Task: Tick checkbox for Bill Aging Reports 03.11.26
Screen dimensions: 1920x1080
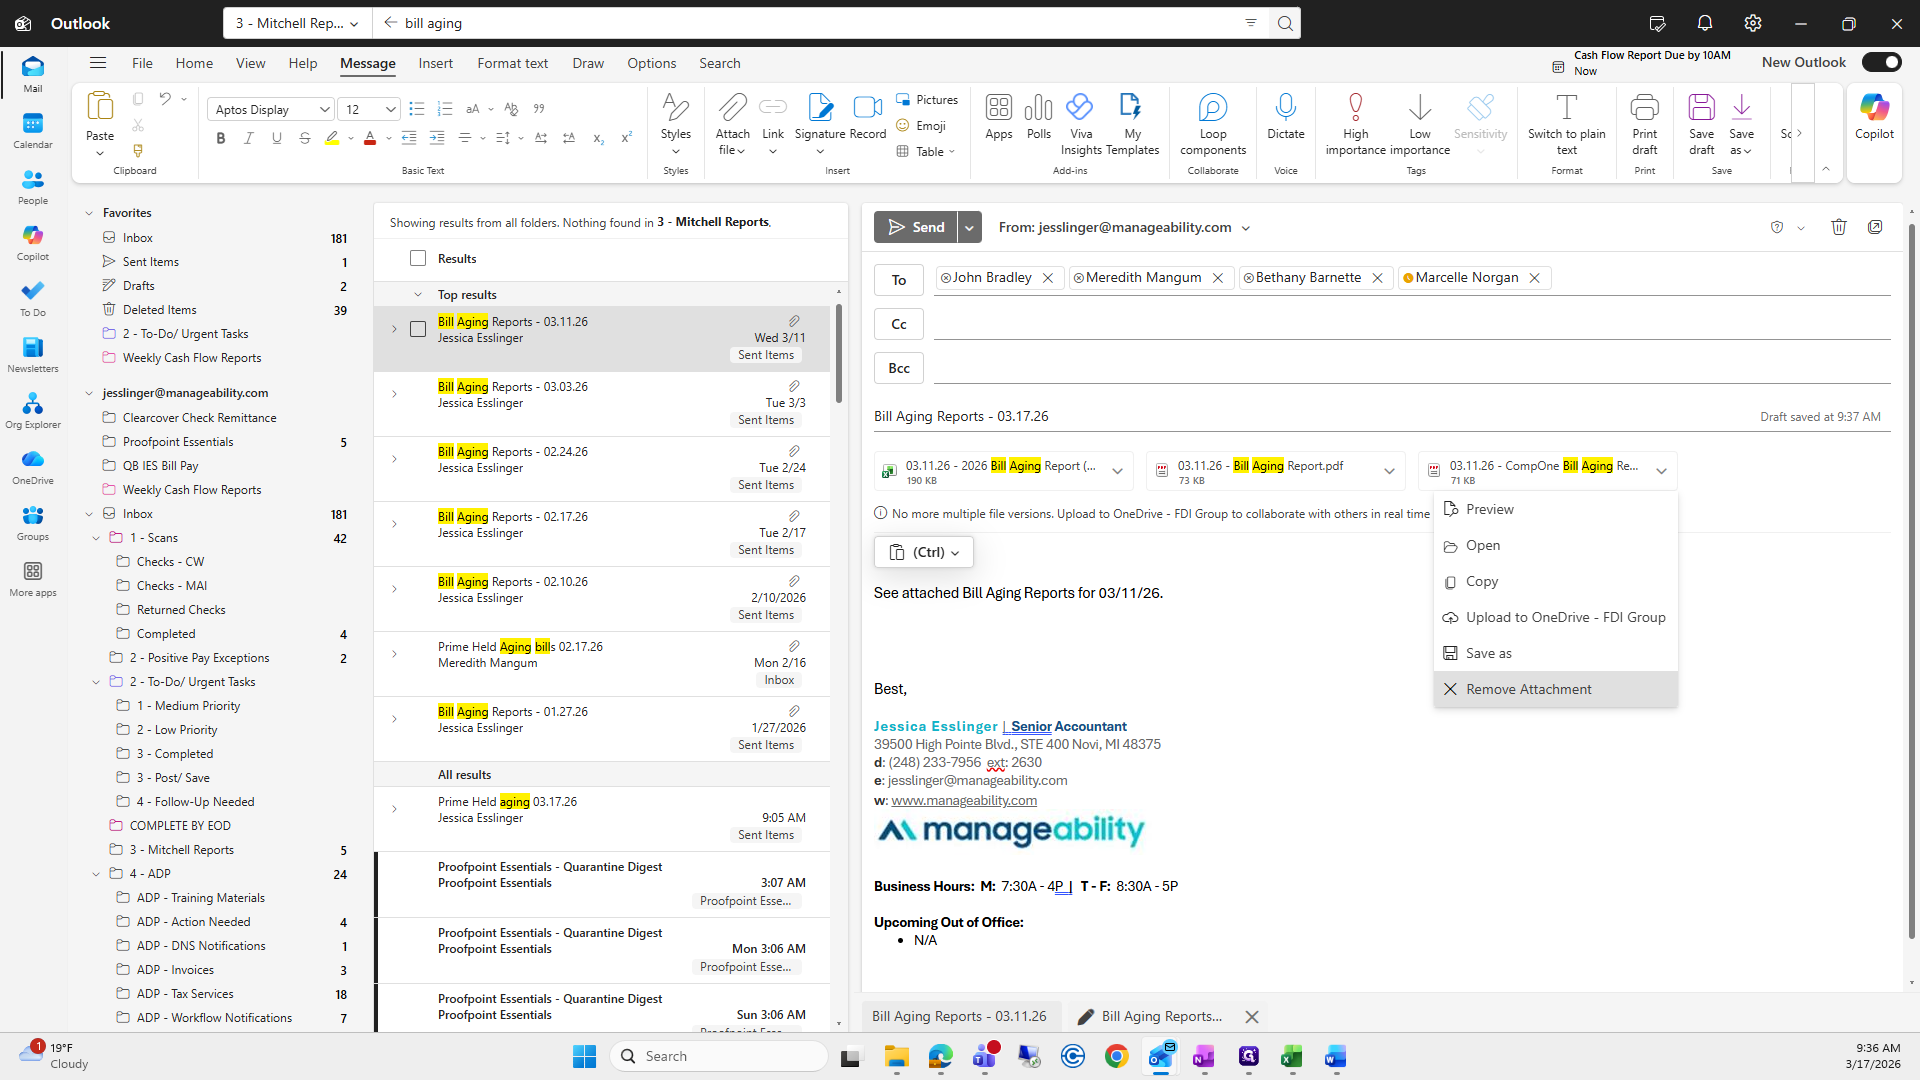Action: [418, 329]
